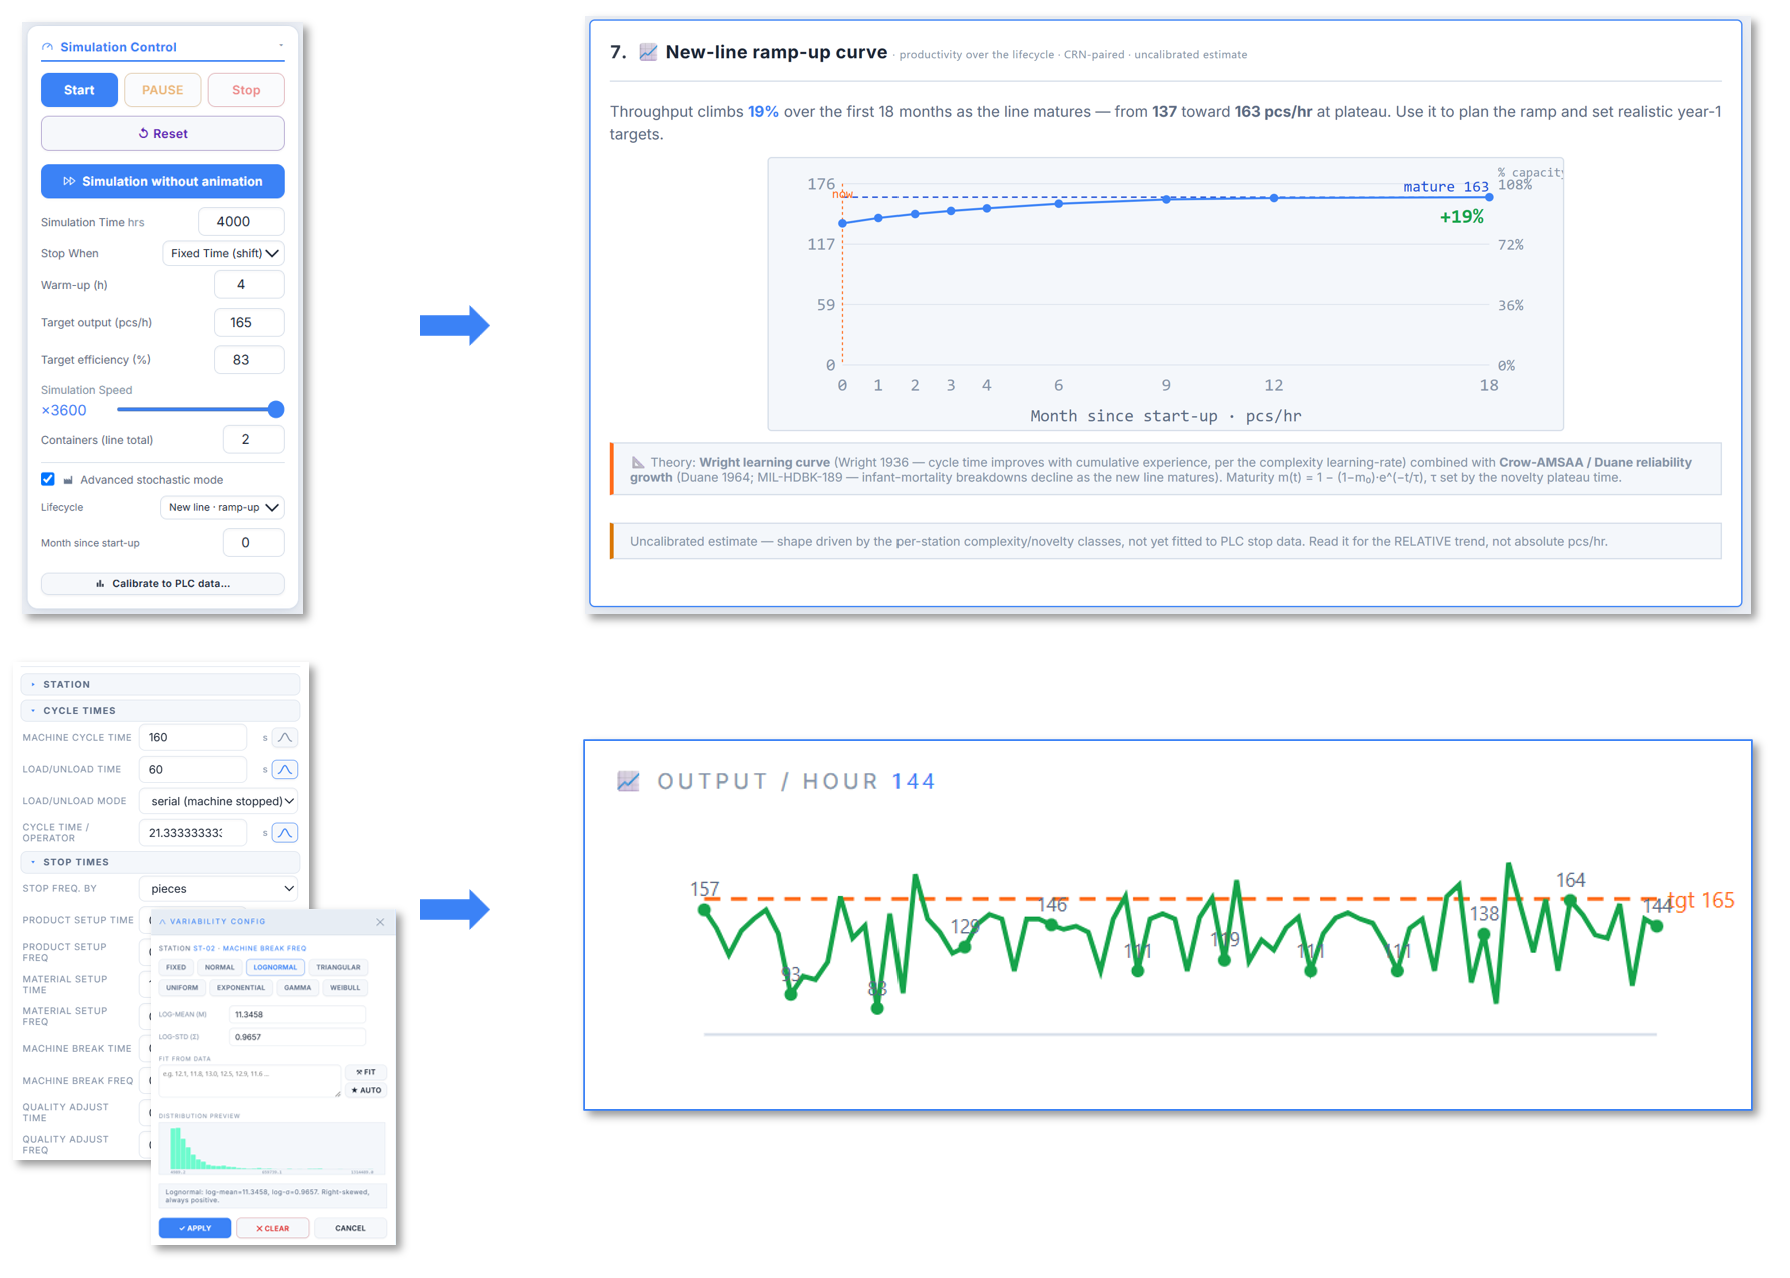Collapse the CYCLE TIMES section
The image size is (1790, 1278).
pyautogui.click(x=160, y=710)
